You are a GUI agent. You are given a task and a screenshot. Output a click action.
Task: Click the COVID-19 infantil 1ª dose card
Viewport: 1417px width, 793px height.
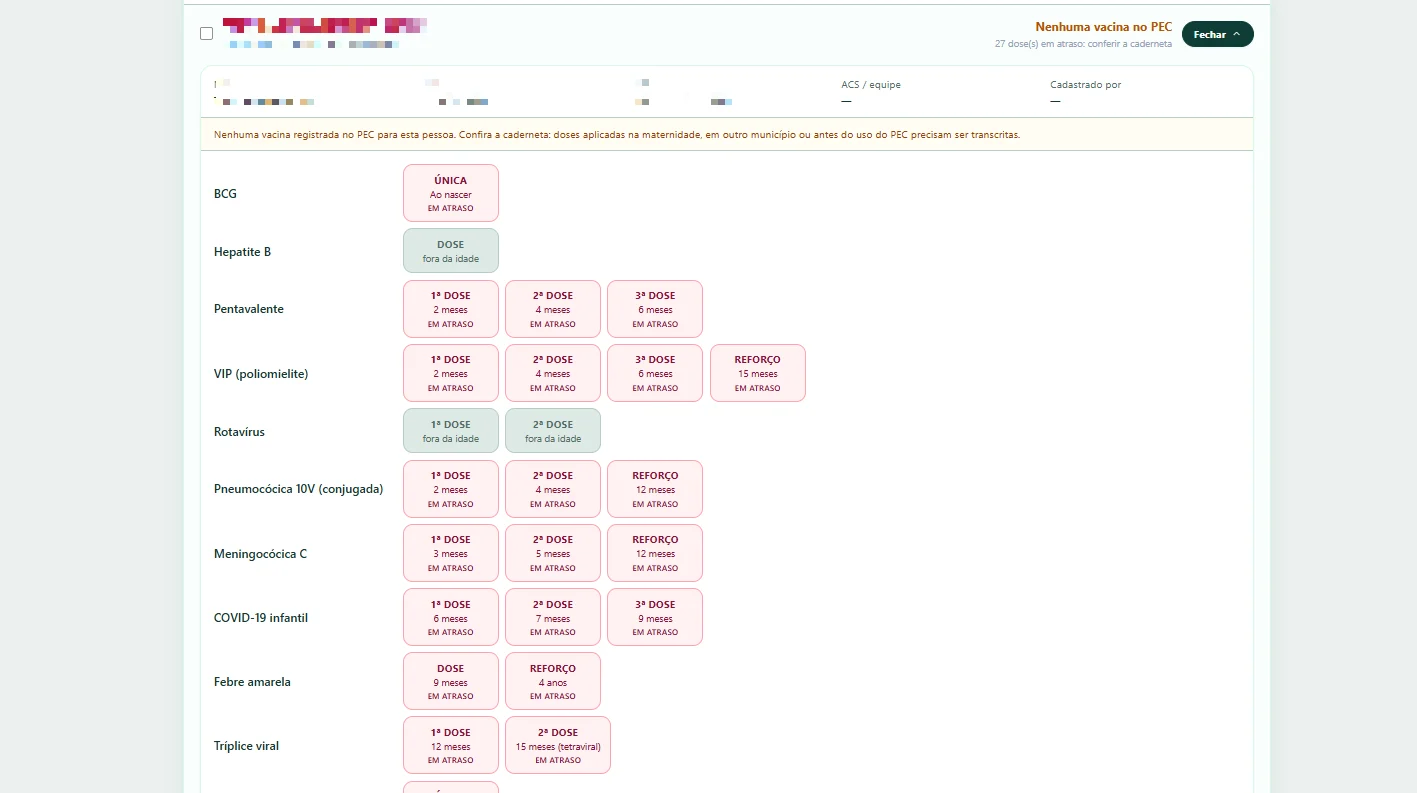pos(451,617)
